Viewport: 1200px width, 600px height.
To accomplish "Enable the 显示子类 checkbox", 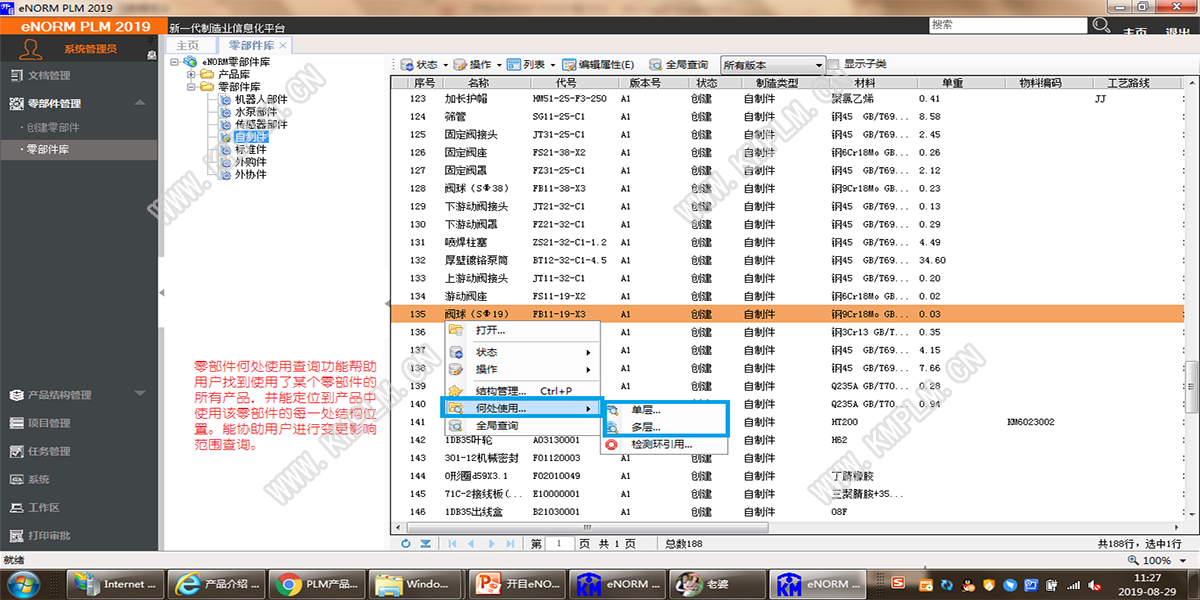I will click(836, 64).
